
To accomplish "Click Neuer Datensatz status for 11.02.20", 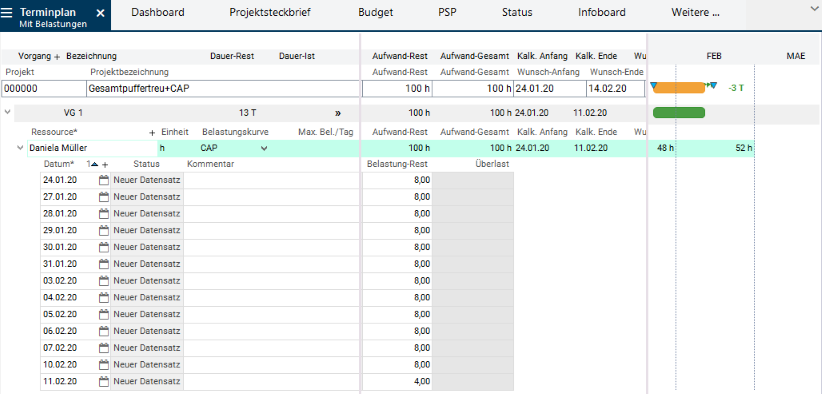I will tap(147, 381).
